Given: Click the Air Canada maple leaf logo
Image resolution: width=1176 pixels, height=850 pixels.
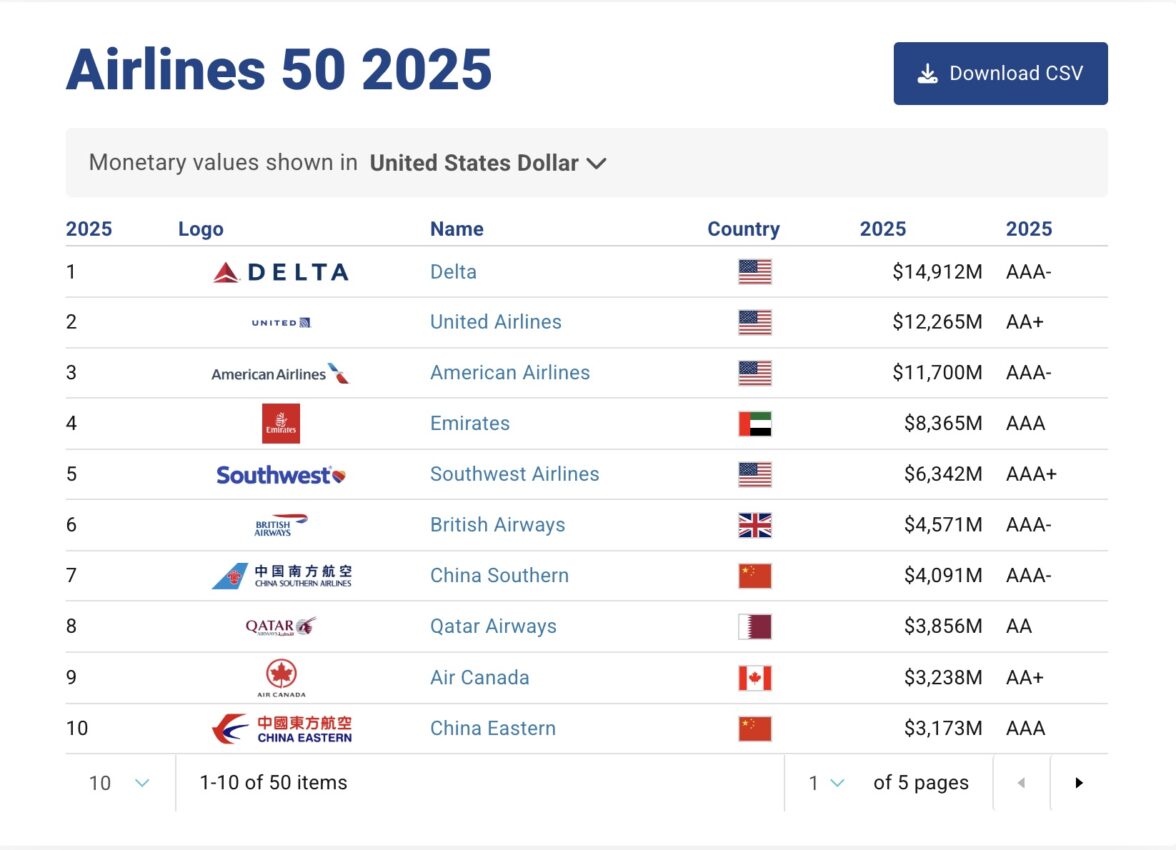Looking at the screenshot, I should pos(281,677).
